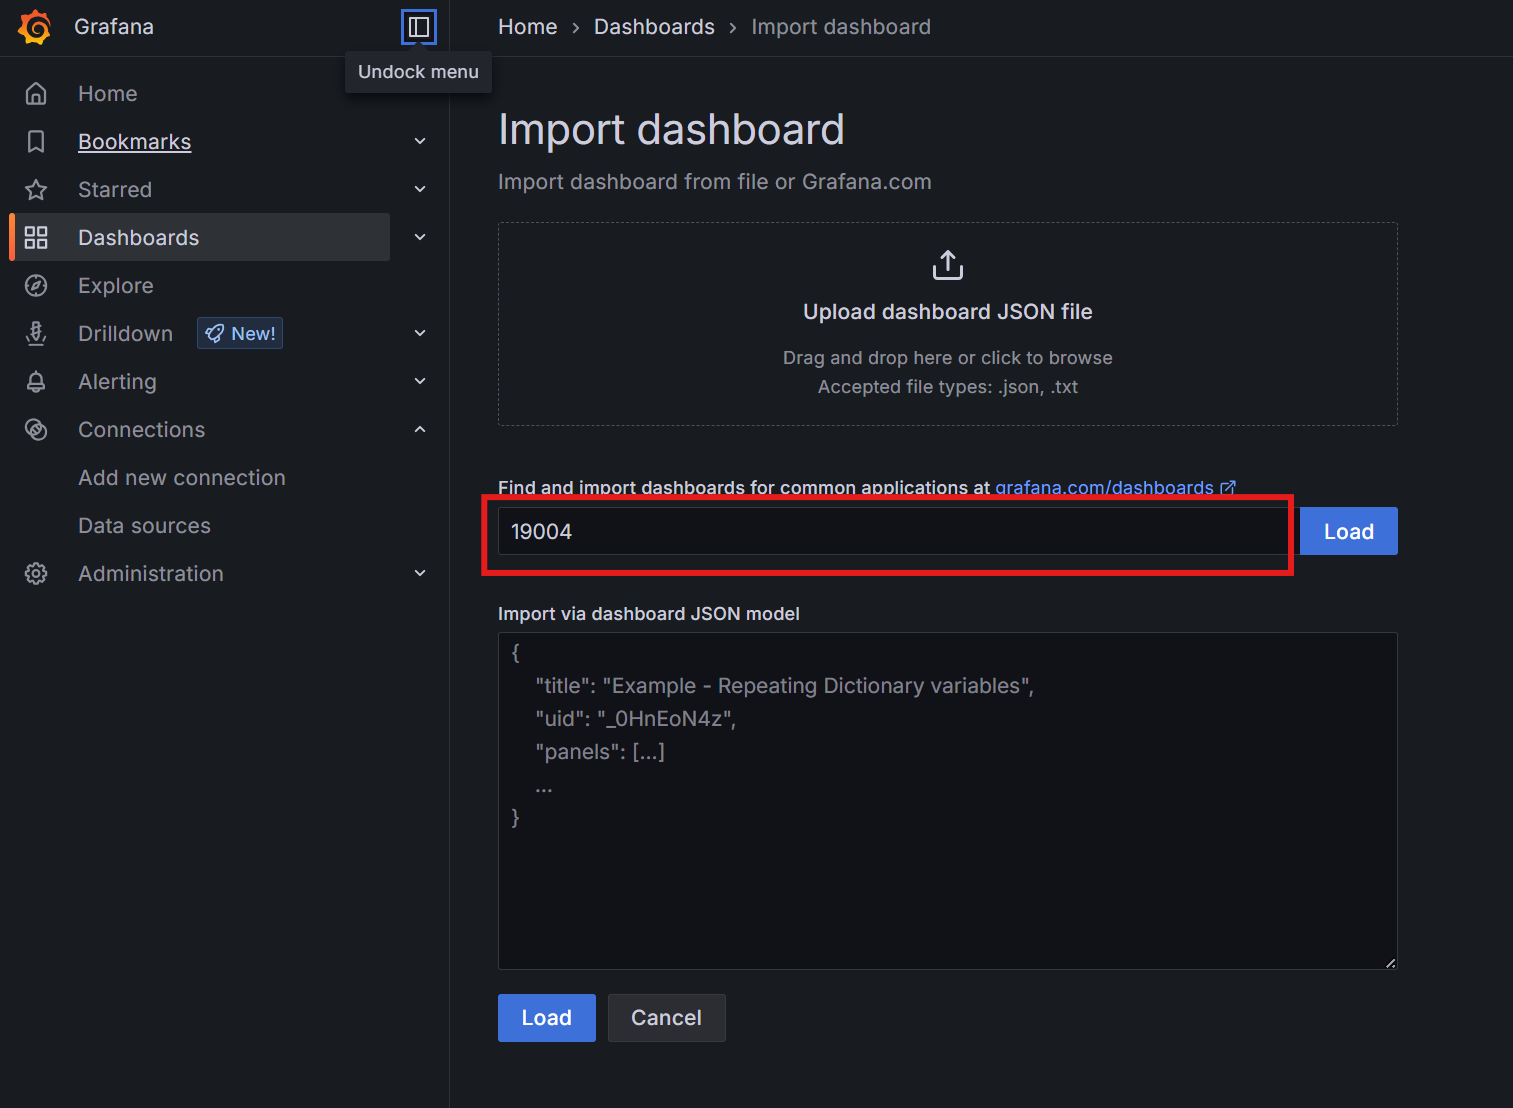
Task: Expand the Bookmarks section chevron
Action: [420, 142]
